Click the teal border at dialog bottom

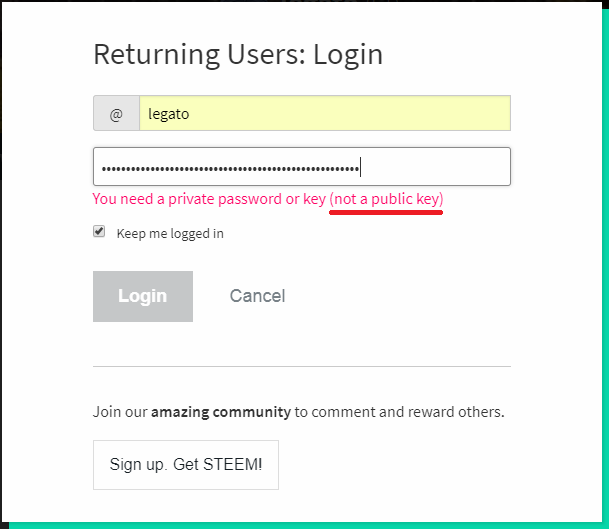[304, 524]
